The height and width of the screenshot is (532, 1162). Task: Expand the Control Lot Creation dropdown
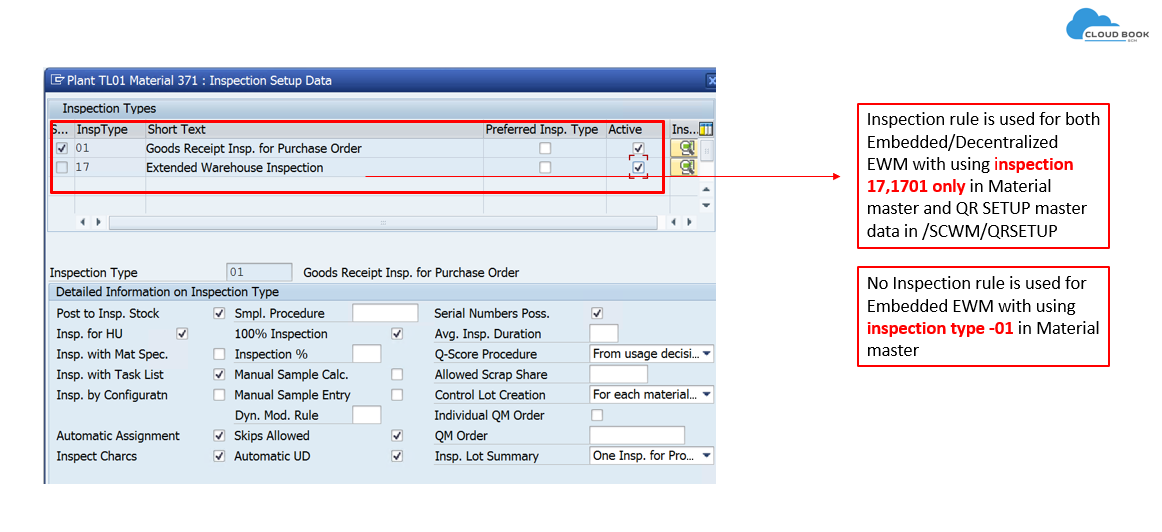tap(706, 395)
